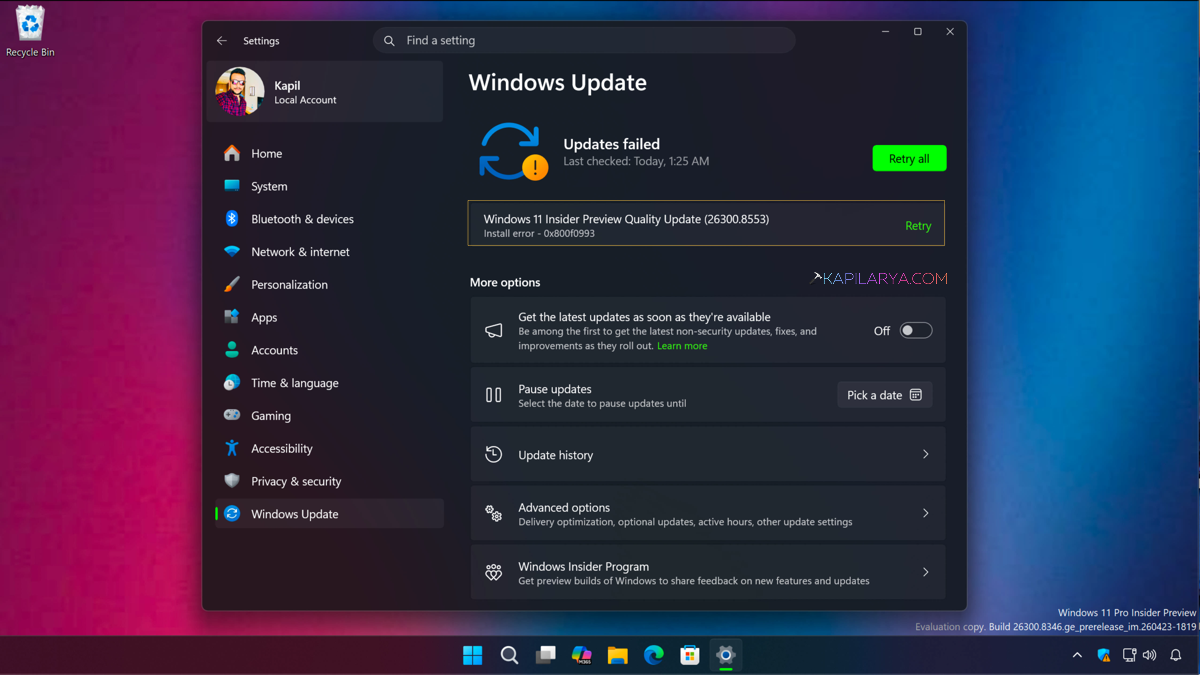
Task: Expand Advanced options chevron
Action: [926, 513]
